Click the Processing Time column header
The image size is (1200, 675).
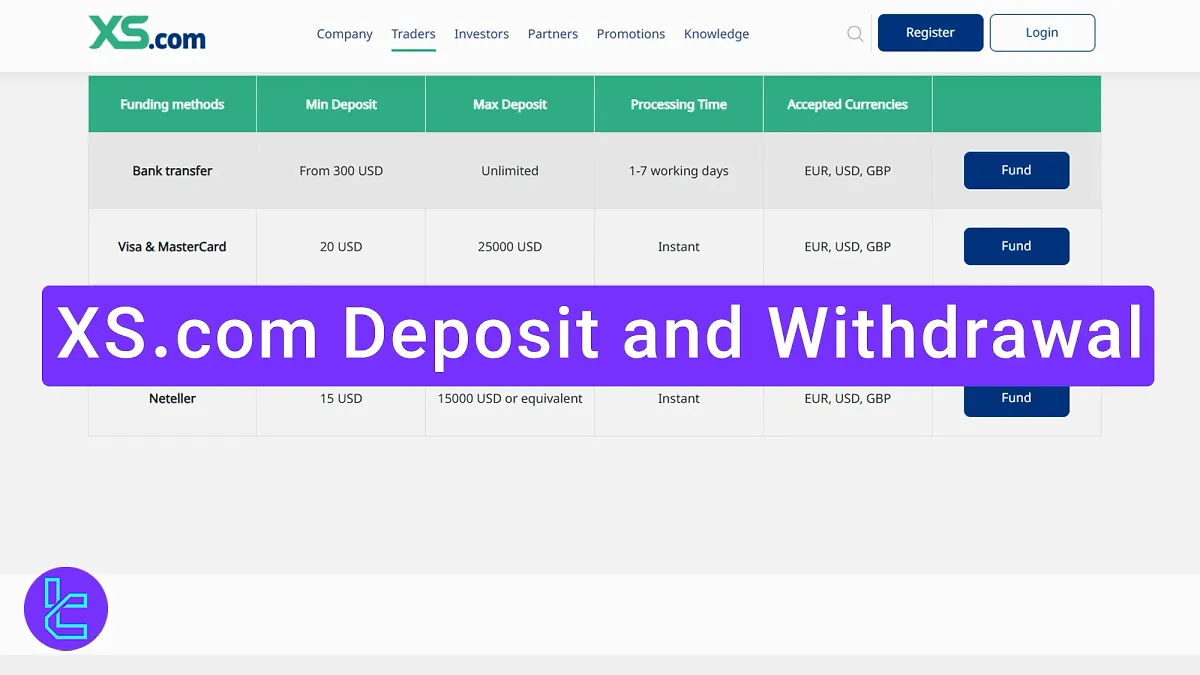tap(678, 103)
